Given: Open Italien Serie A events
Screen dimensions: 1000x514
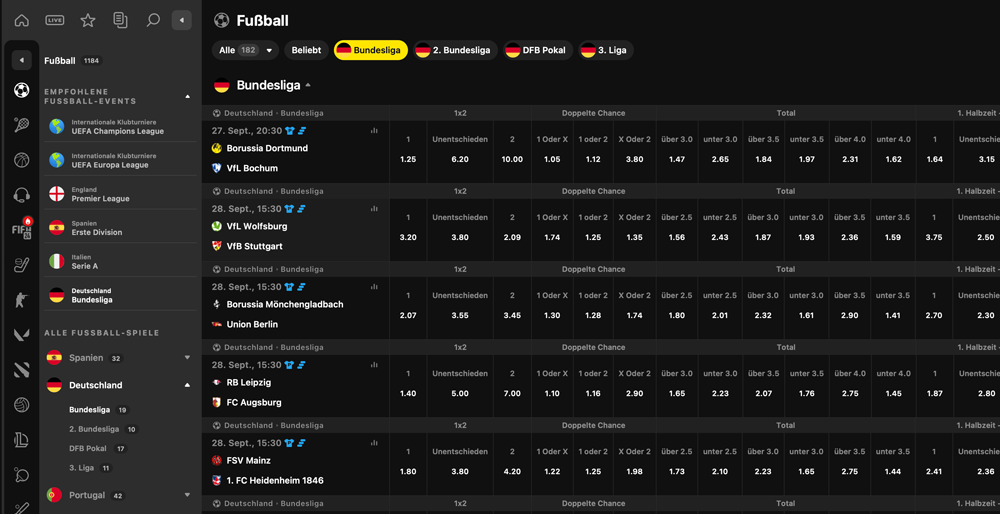Looking at the screenshot, I should pyautogui.click(x=120, y=262).
